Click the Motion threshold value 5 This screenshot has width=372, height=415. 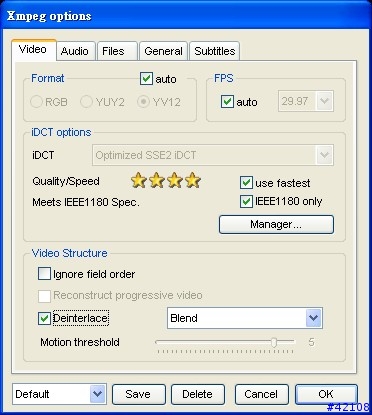tap(311, 342)
